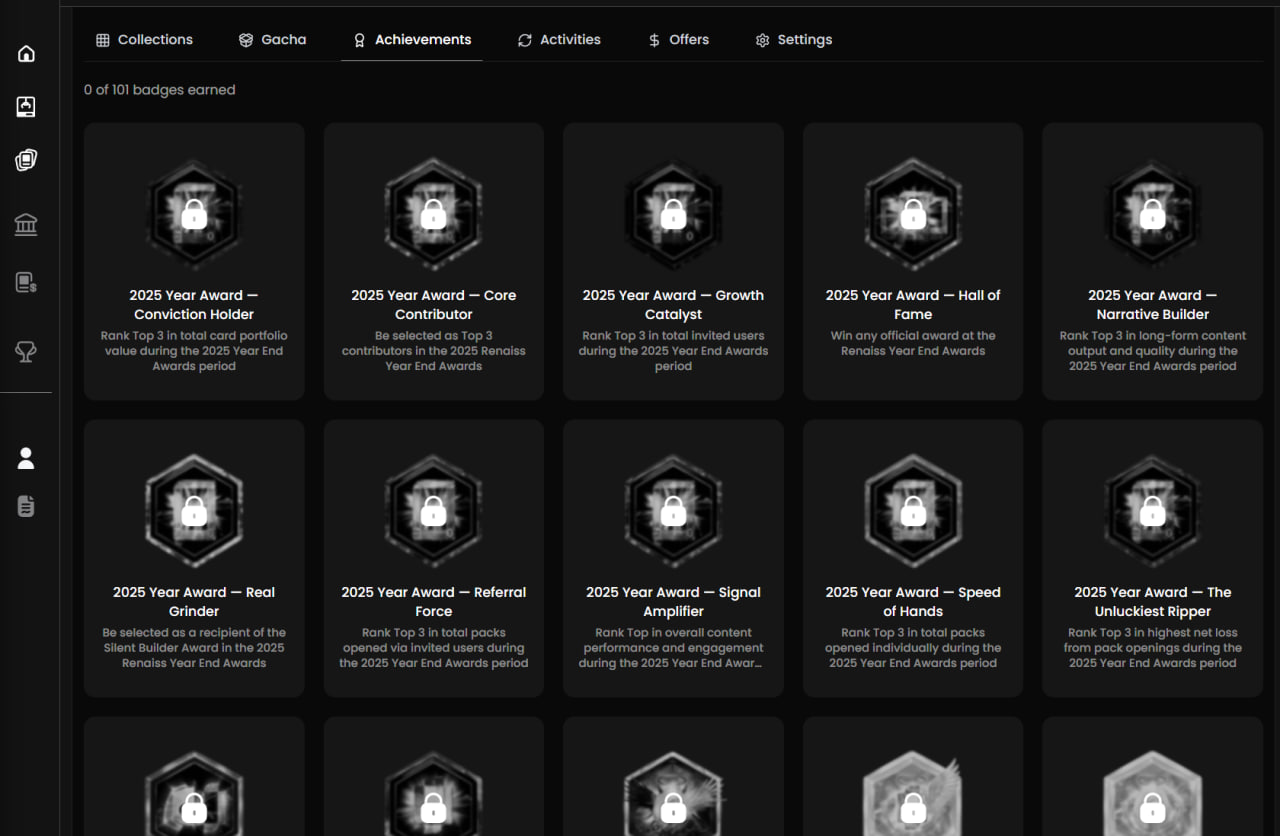Open the Offers tab
The width and height of the screenshot is (1280, 836).
click(x=679, y=40)
